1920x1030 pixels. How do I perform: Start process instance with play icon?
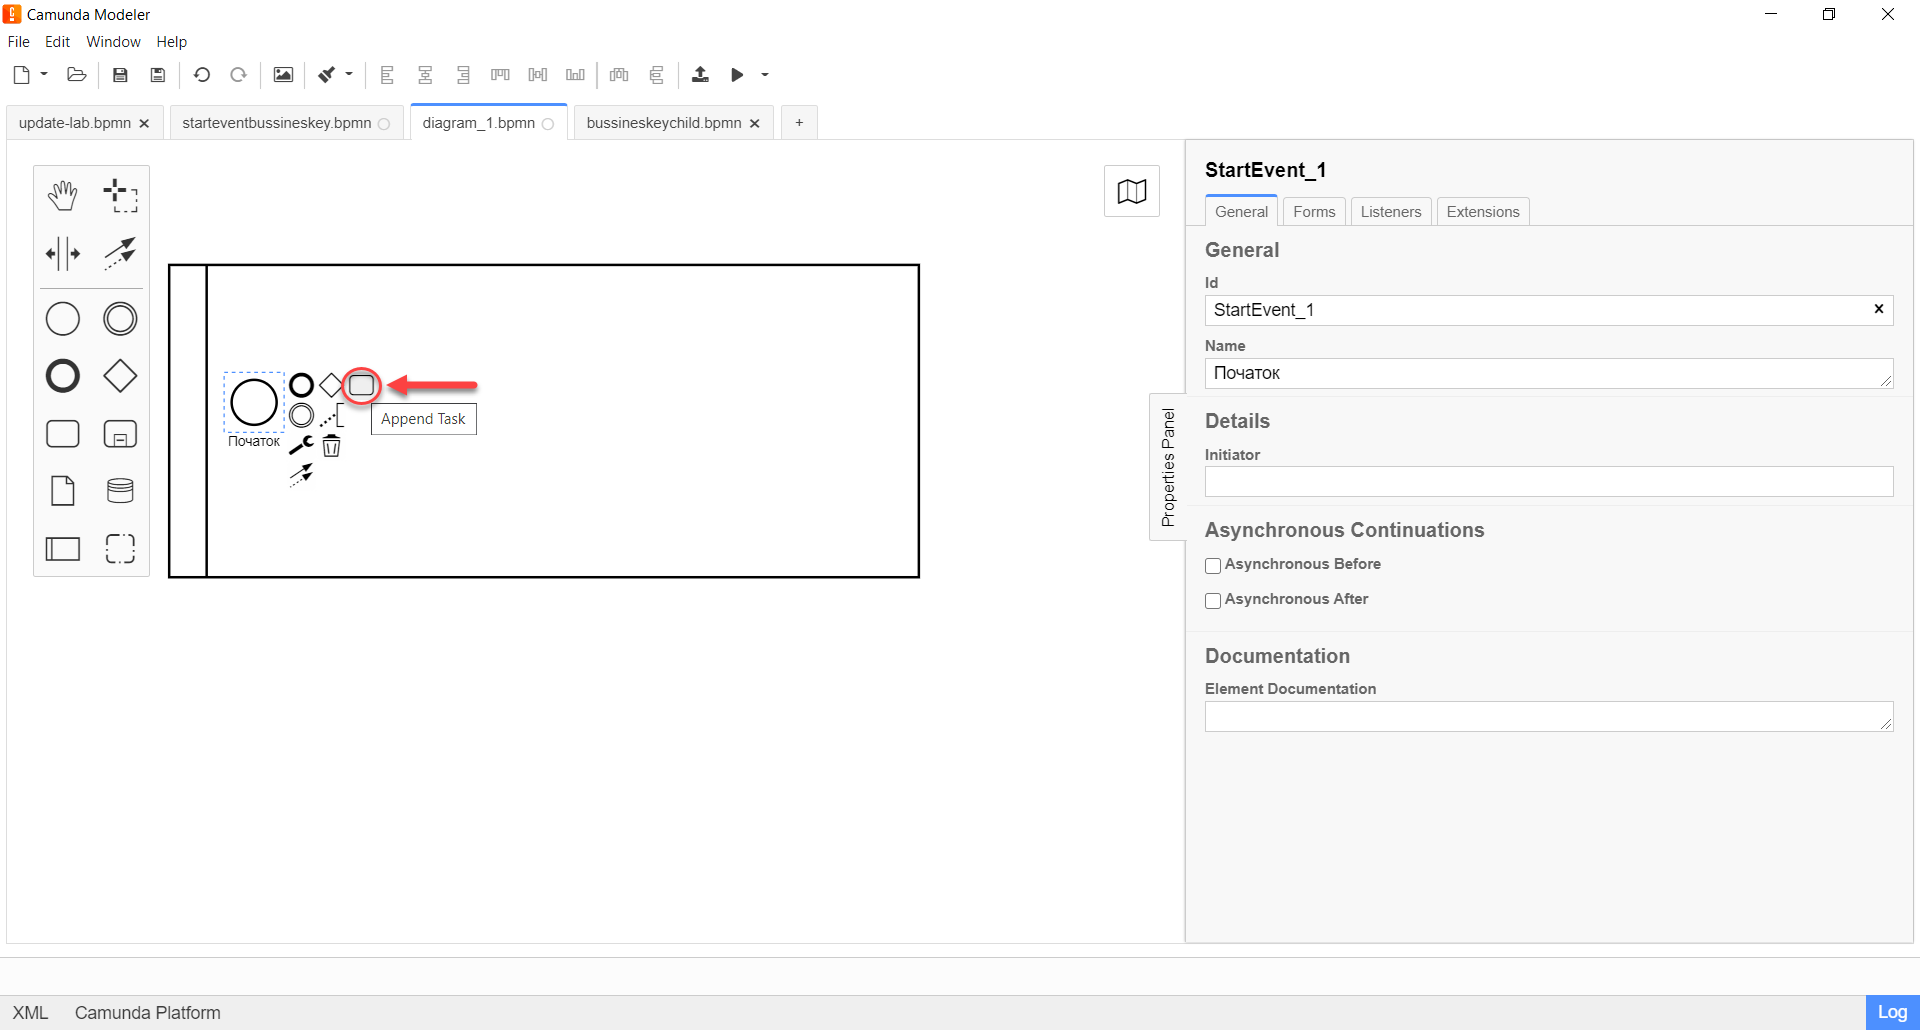coord(738,75)
